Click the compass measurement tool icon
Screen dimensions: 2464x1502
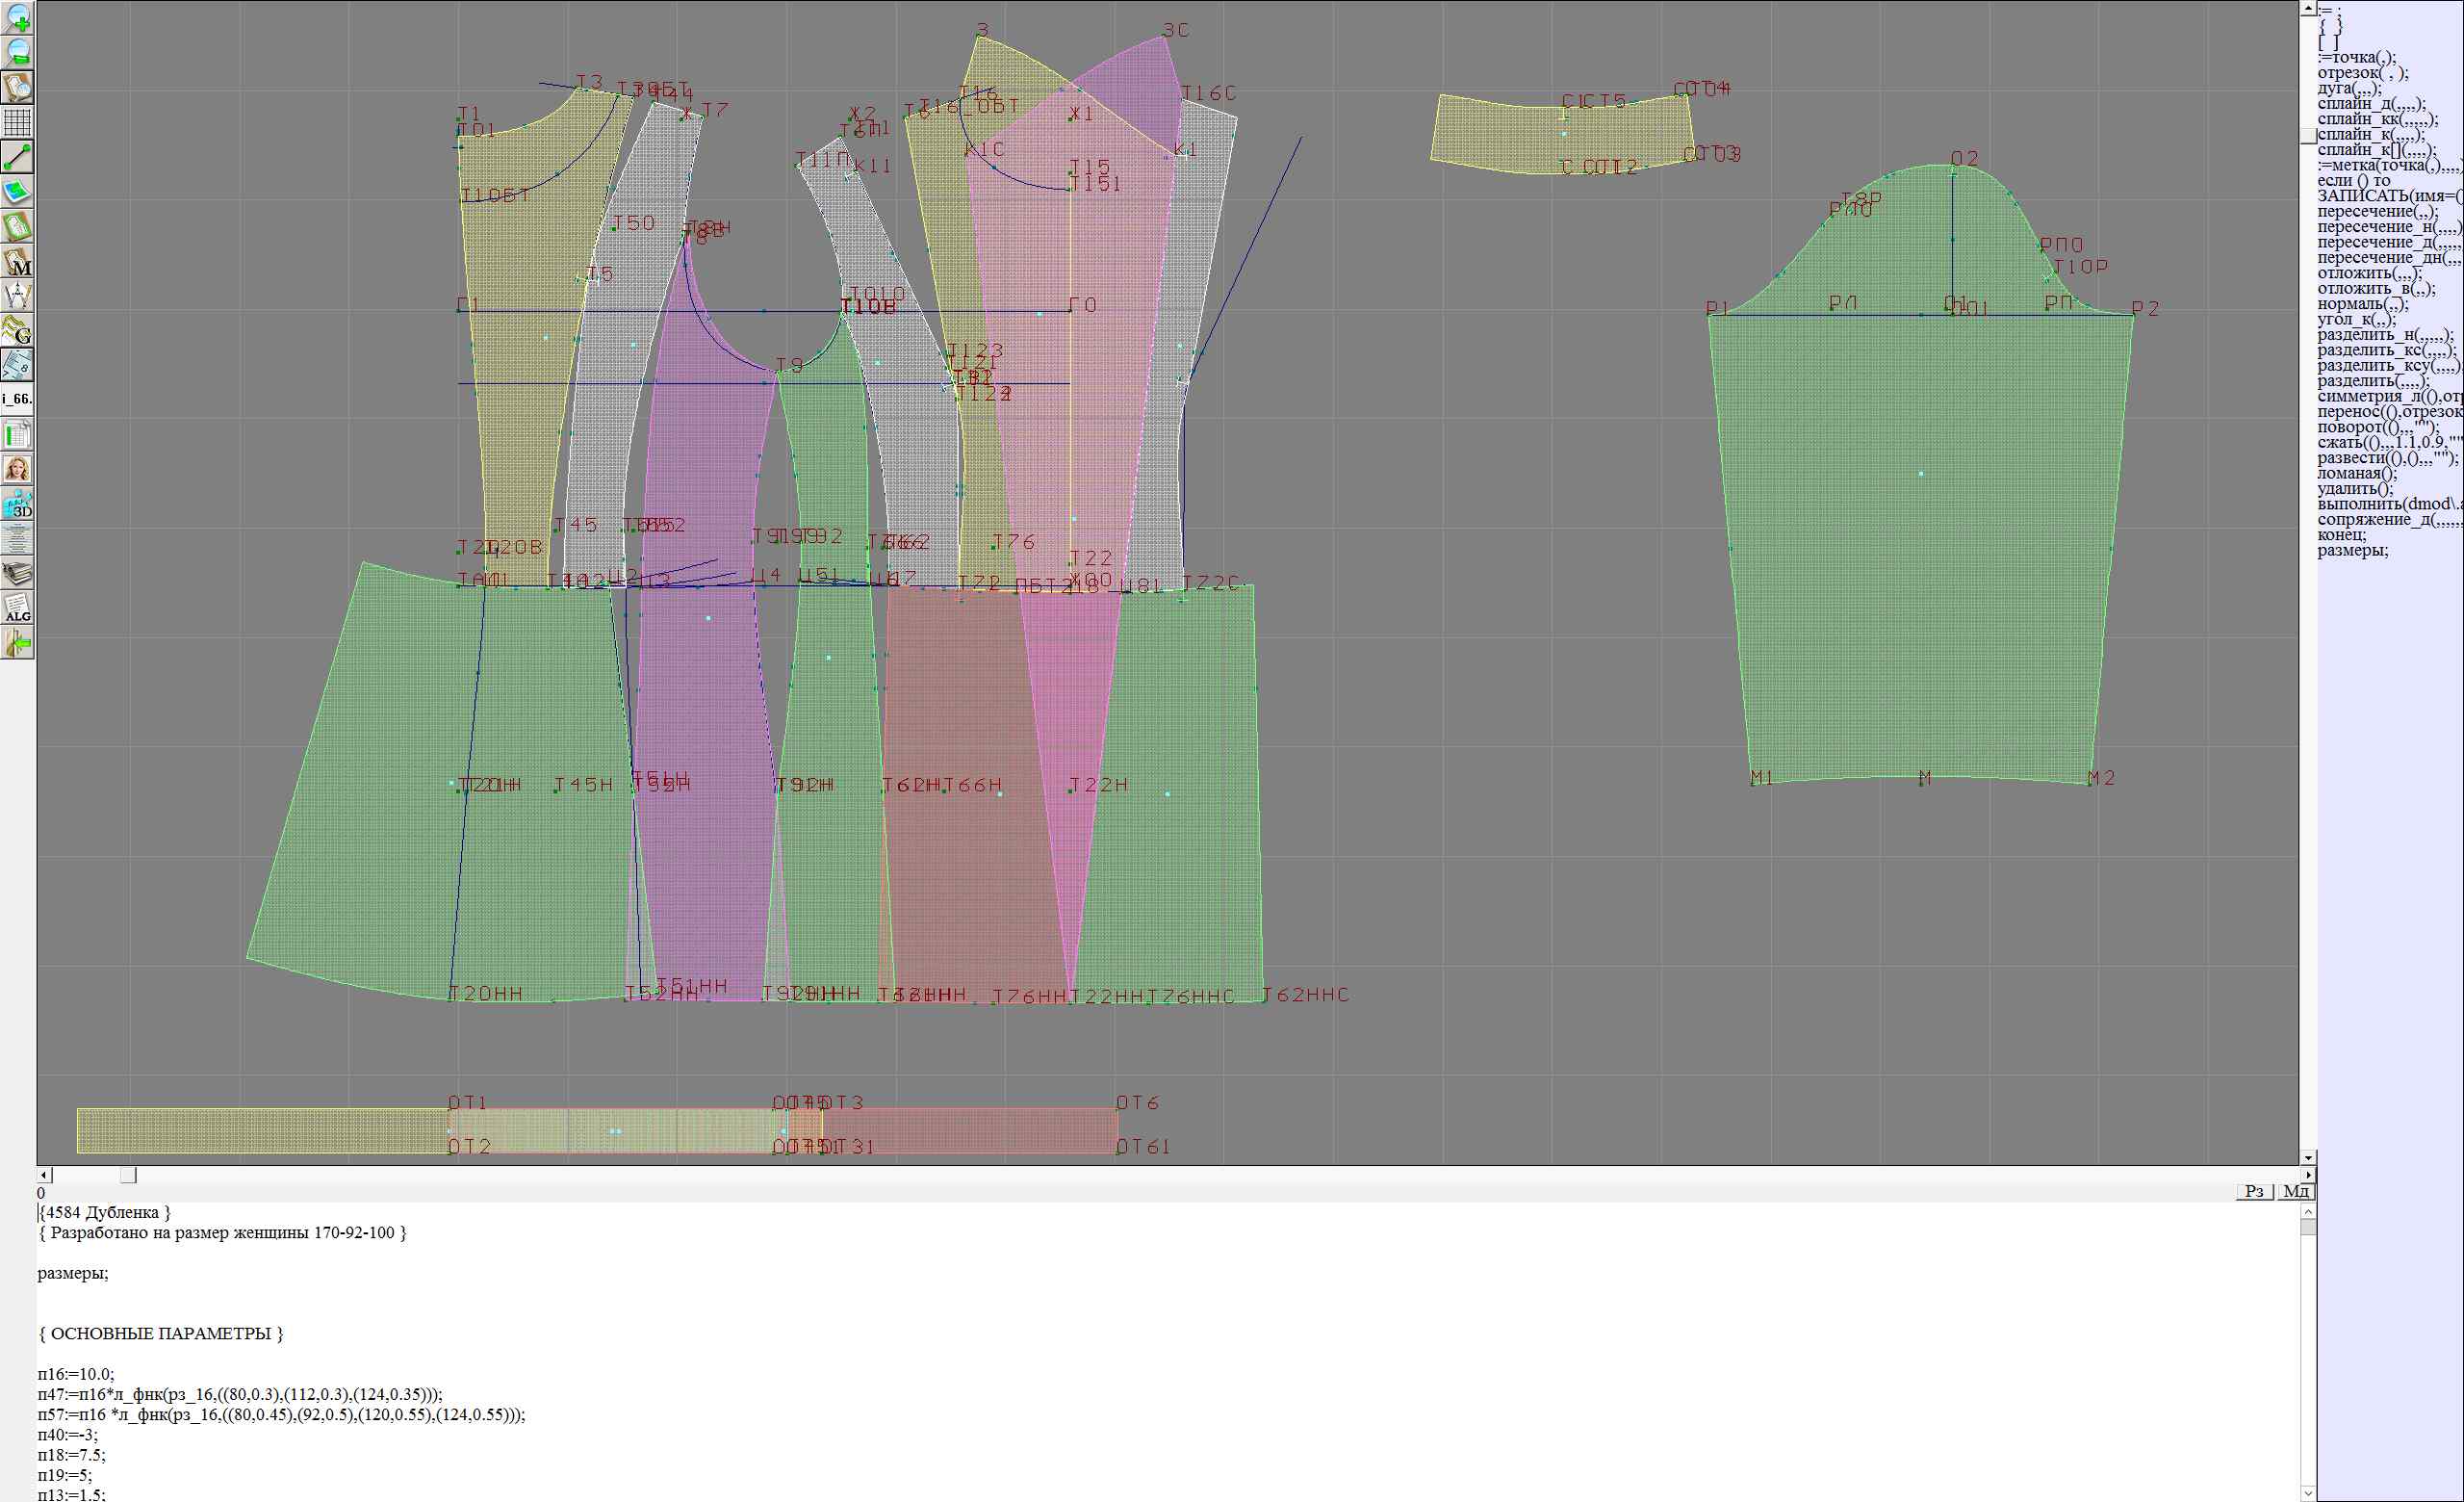point(17,296)
